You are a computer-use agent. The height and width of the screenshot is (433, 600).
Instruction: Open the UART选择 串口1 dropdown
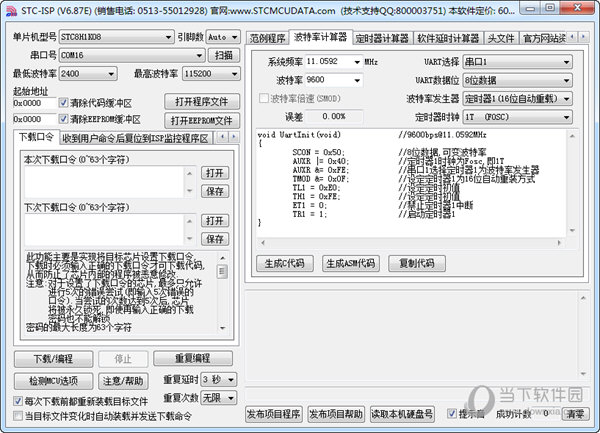click(518, 62)
